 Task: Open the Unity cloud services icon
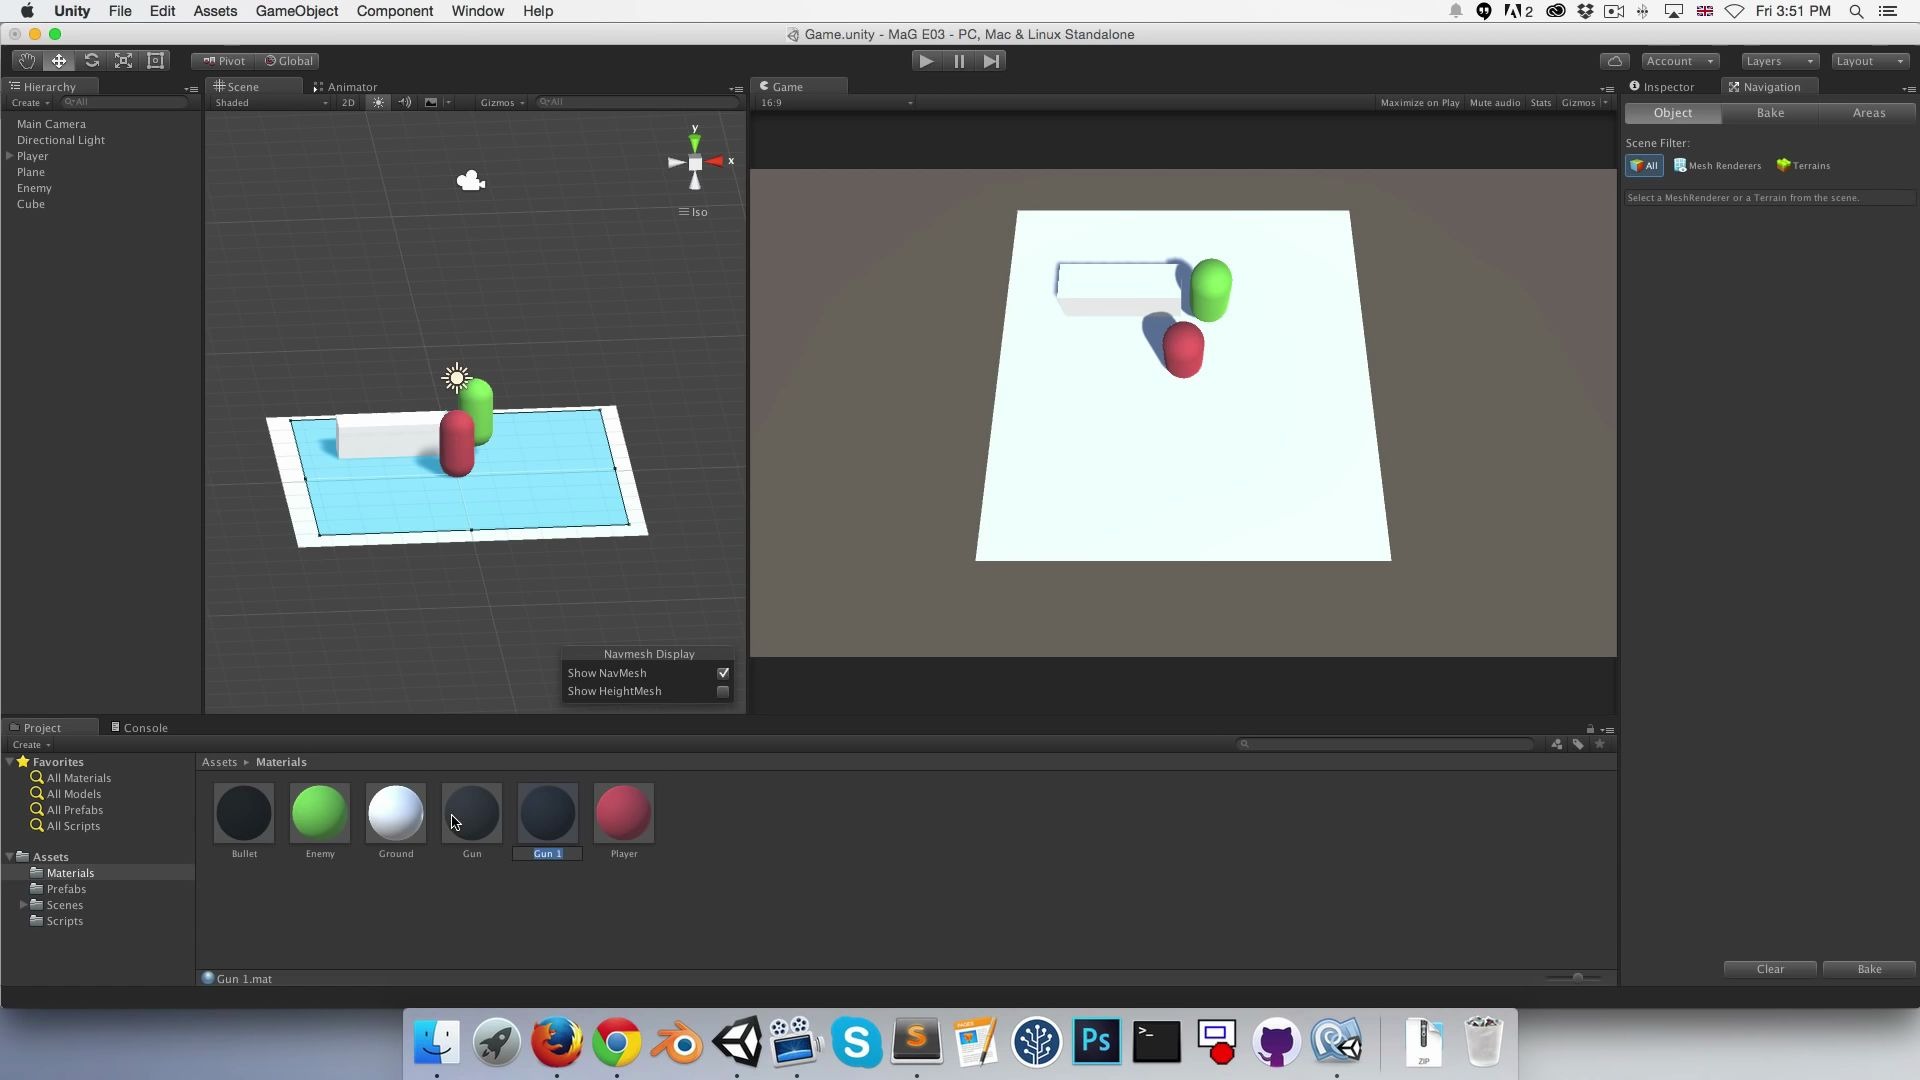[1615, 61]
